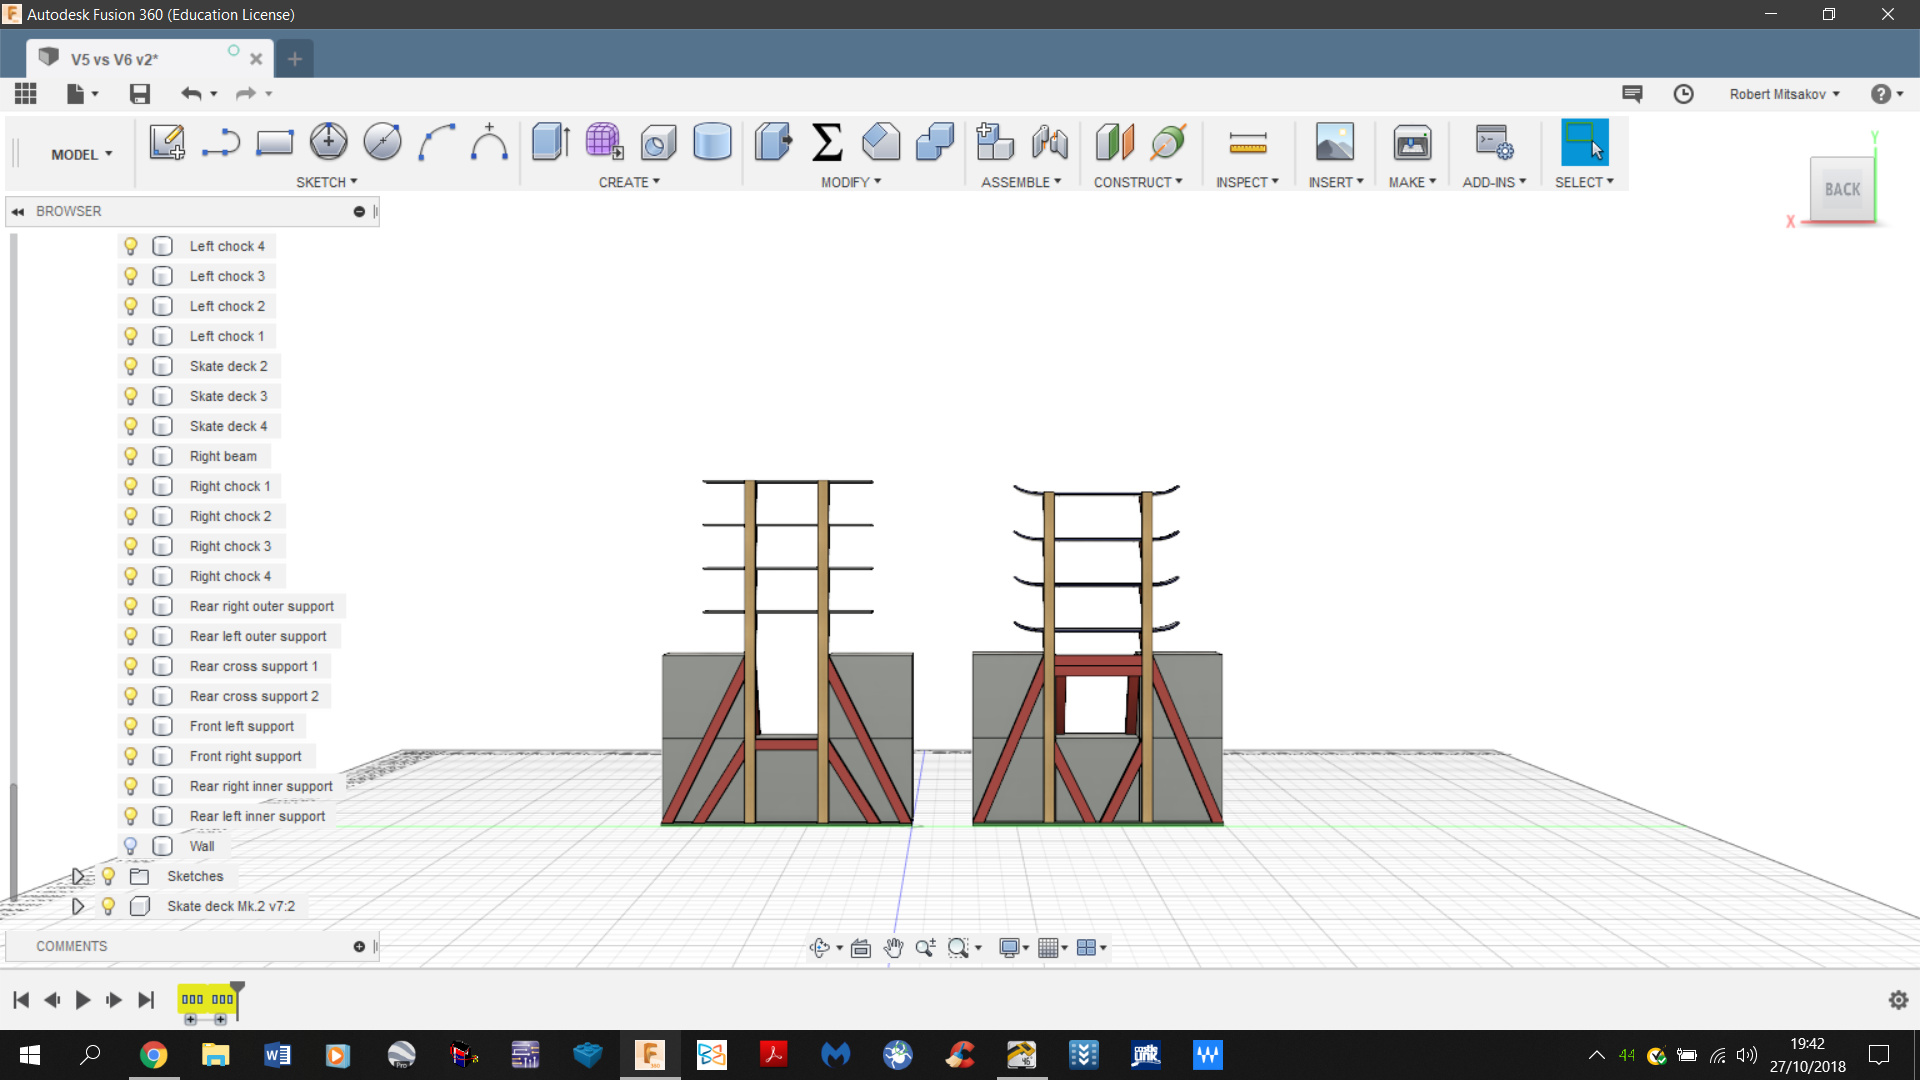This screenshot has height=1080, width=1920.
Task: Expand the Sketches folder
Action: 78,876
